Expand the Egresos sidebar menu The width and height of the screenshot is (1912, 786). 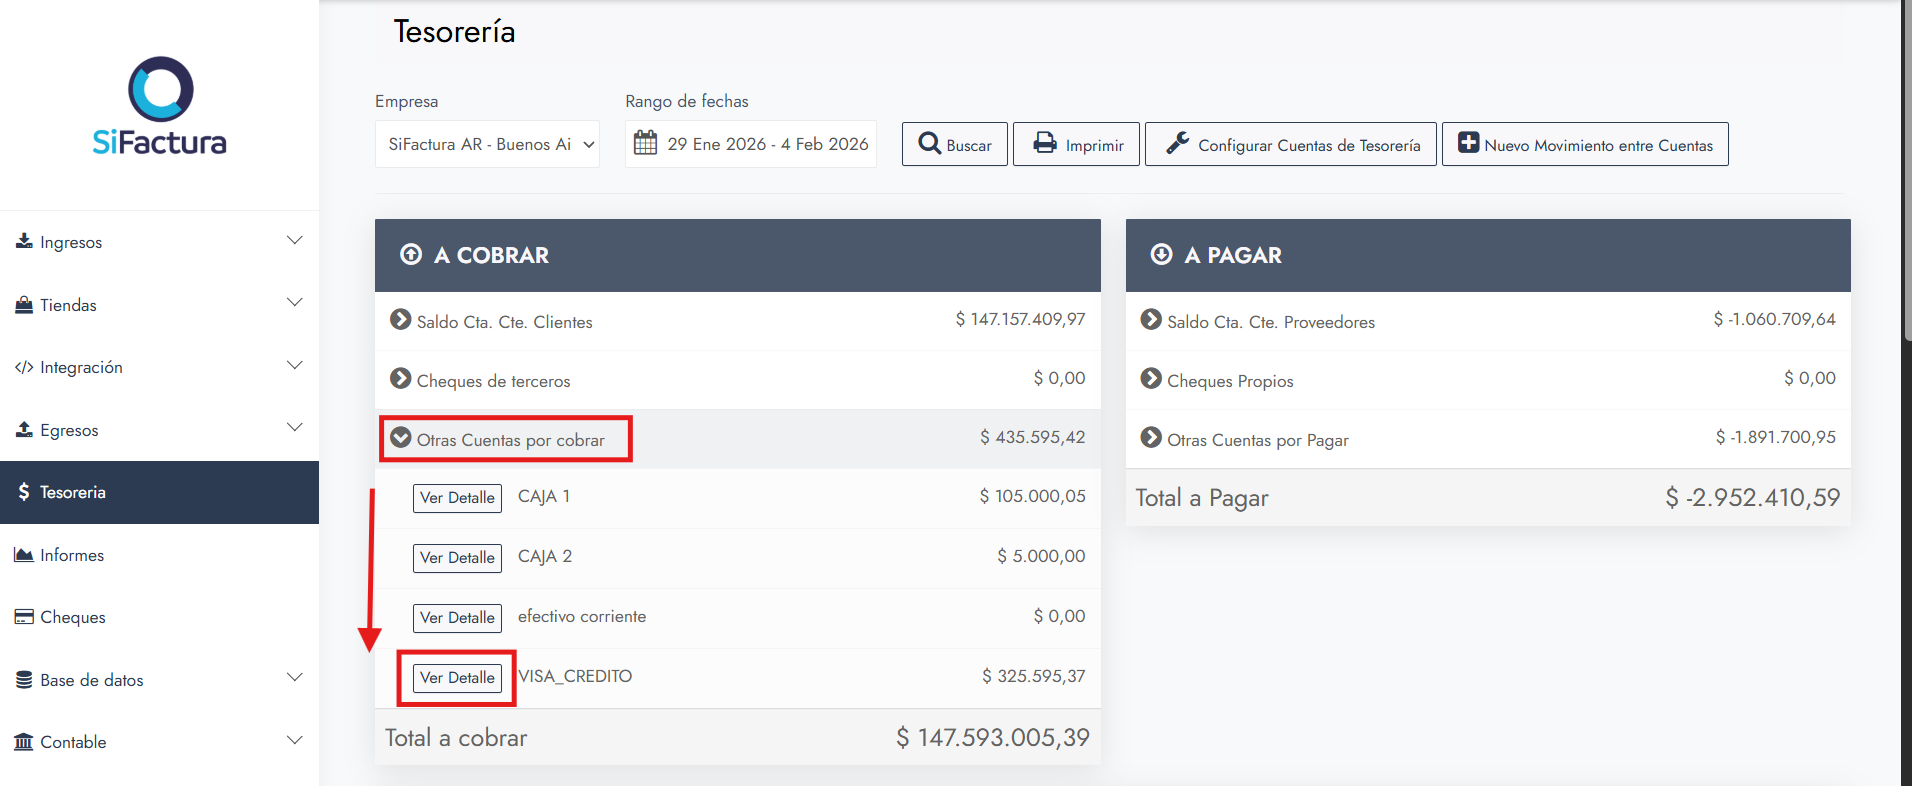point(159,430)
